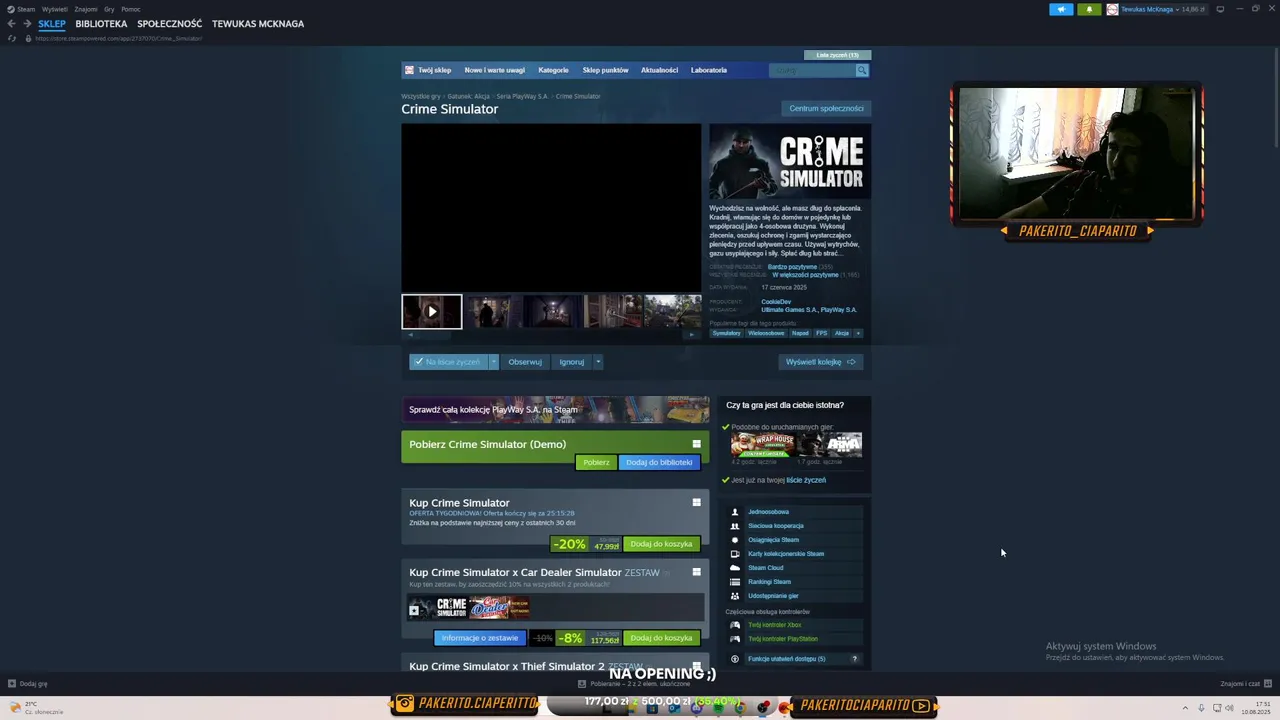Click the Seria PlayWay S.A. breadcrumb

pos(522,96)
